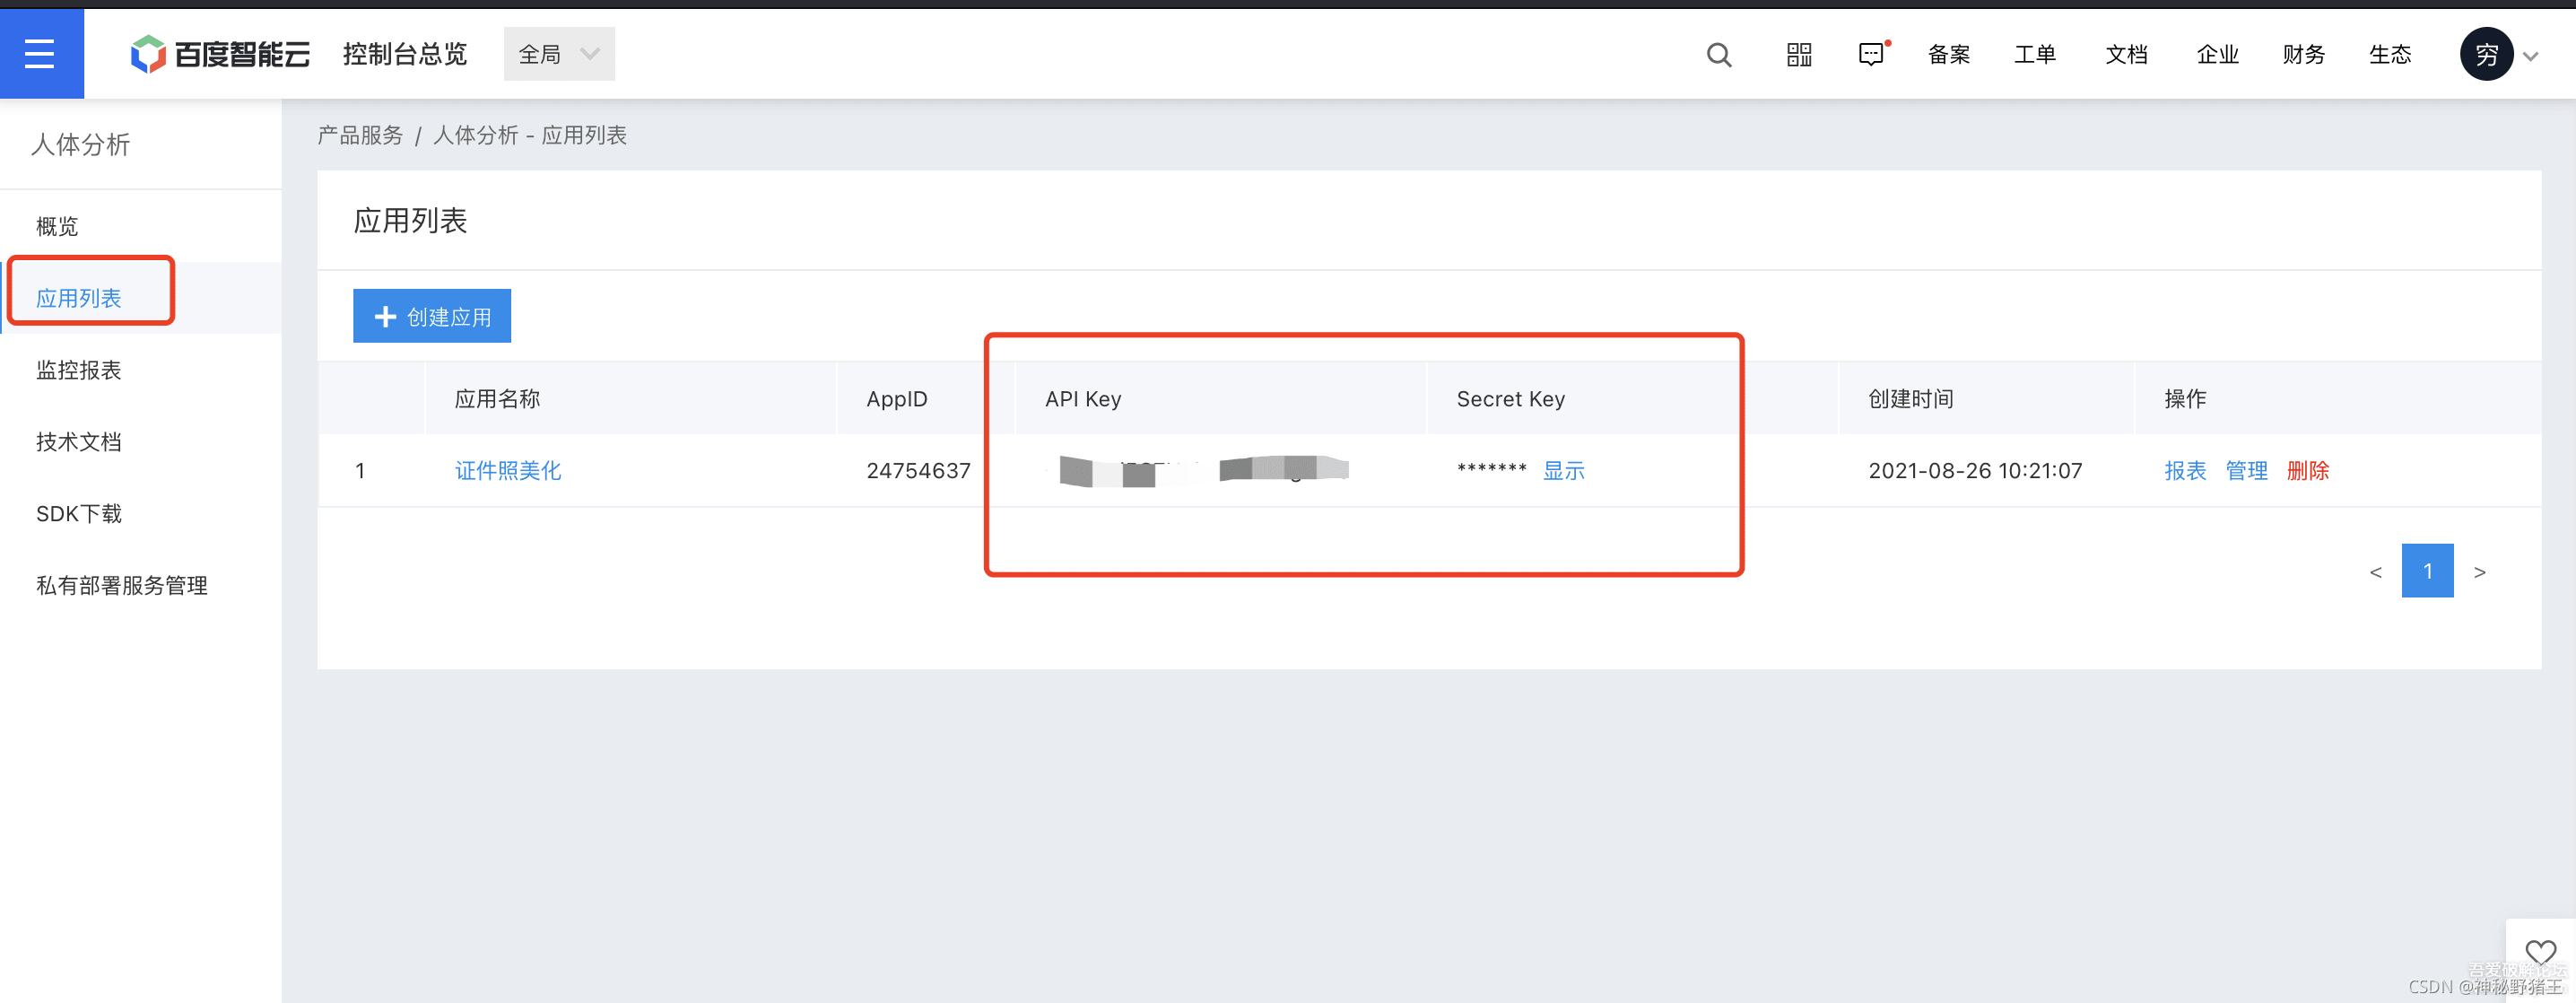
Task: Click the Baidu AI Cloud logo
Action: (x=220, y=54)
